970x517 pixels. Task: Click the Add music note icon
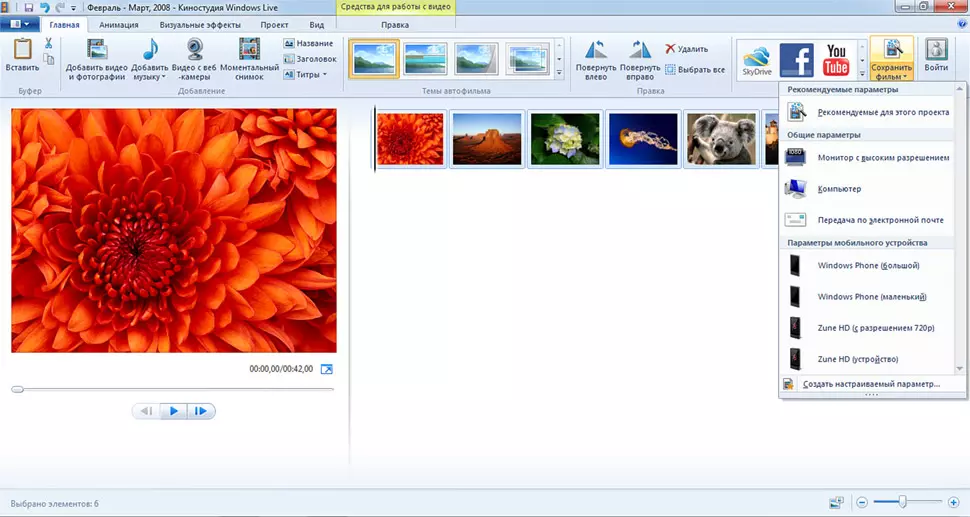pos(150,50)
